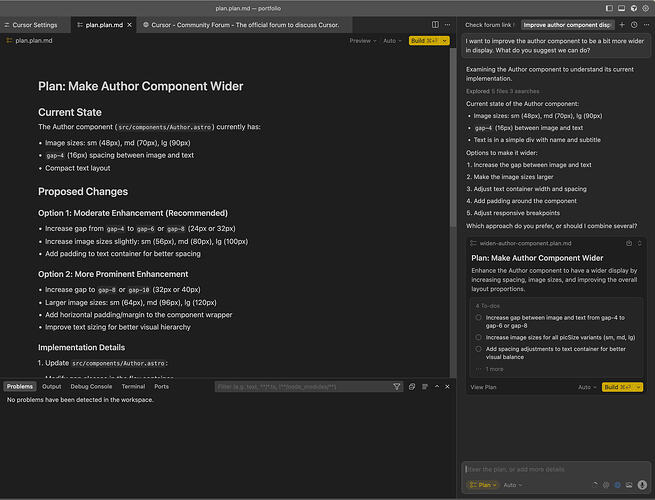
Task: Open editor more actions ellipsis
Action: [x=447, y=25]
